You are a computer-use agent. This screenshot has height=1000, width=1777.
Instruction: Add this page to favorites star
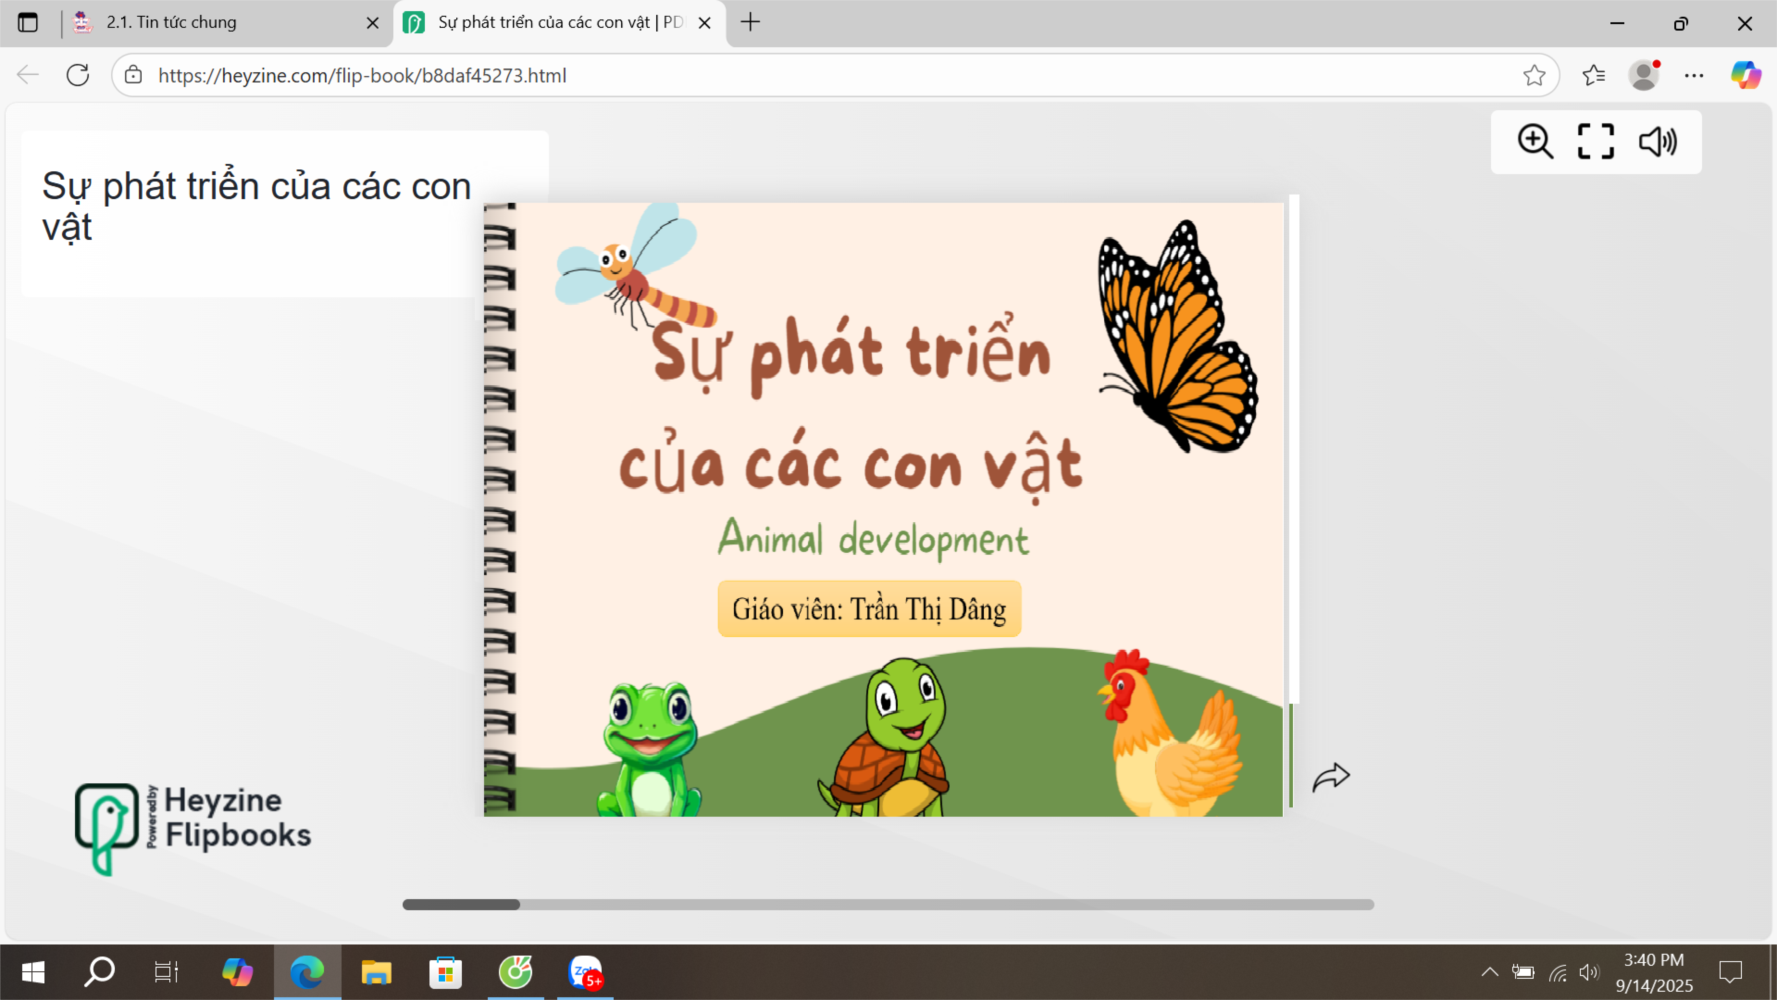pos(1534,75)
